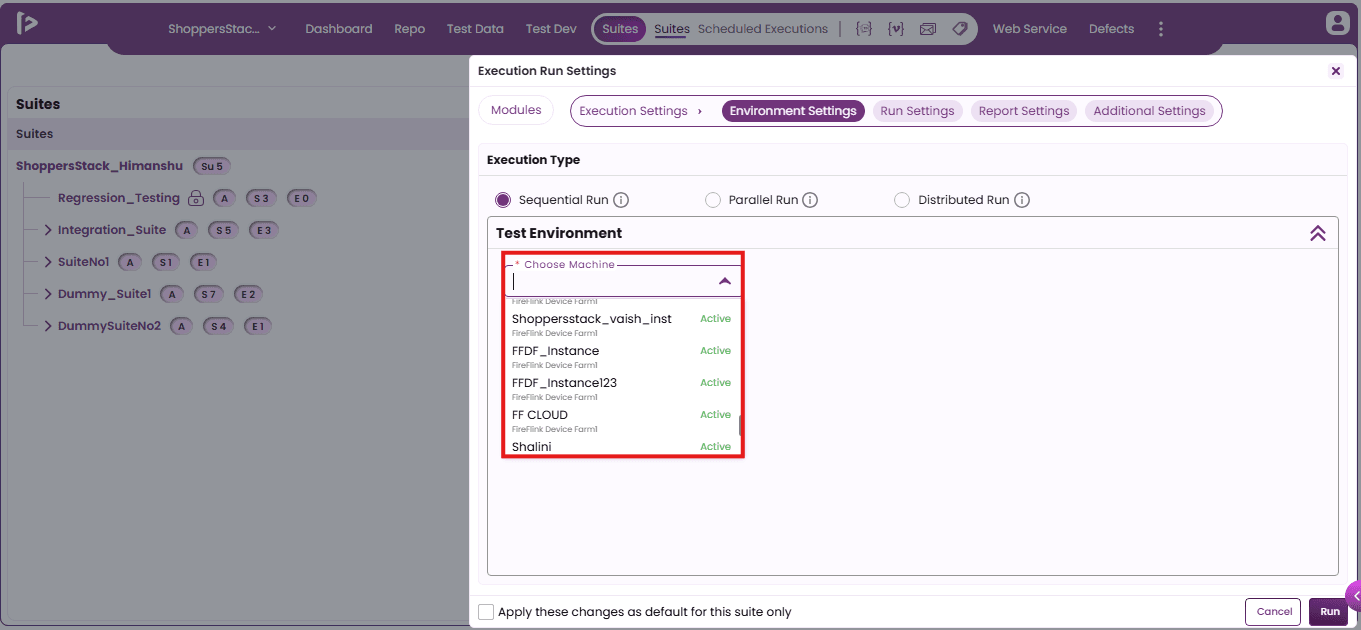Screen dimensions: 1361x630
Task: Click the Parallel Run info icon
Action: click(810, 200)
